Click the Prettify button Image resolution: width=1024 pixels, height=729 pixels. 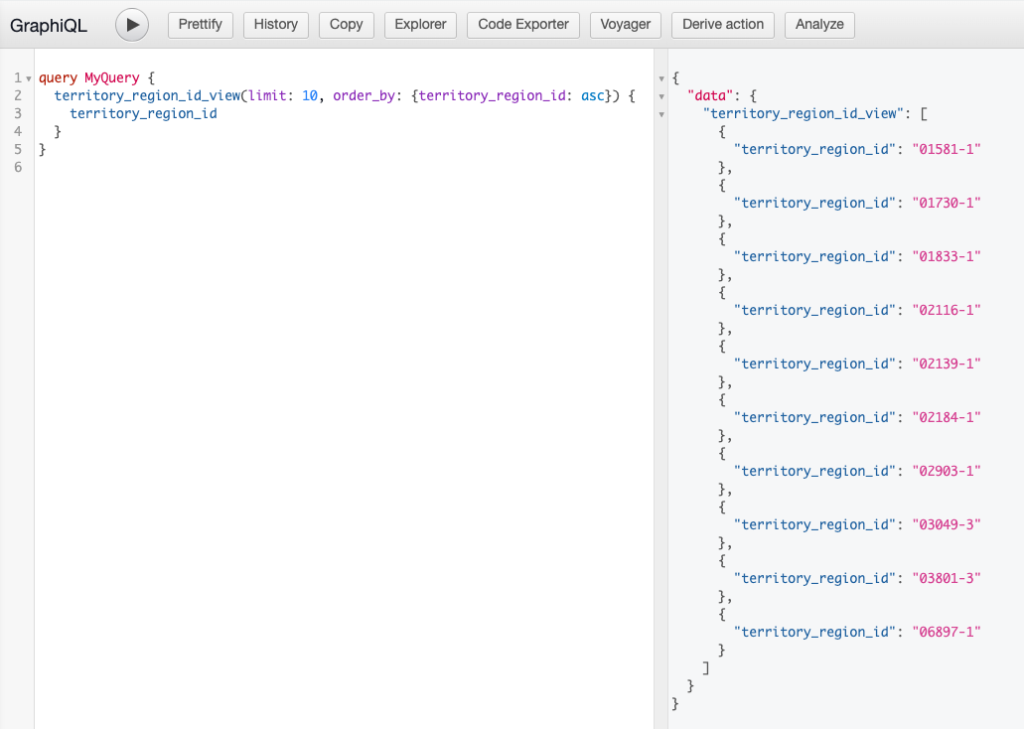tap(200, 25)
